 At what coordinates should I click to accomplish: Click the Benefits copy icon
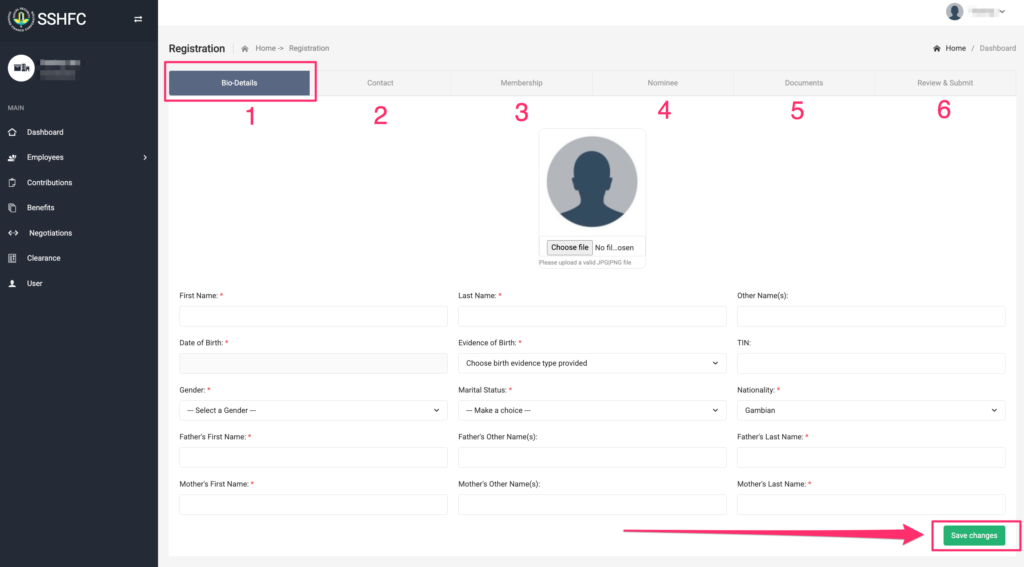(x=12, y=208)
